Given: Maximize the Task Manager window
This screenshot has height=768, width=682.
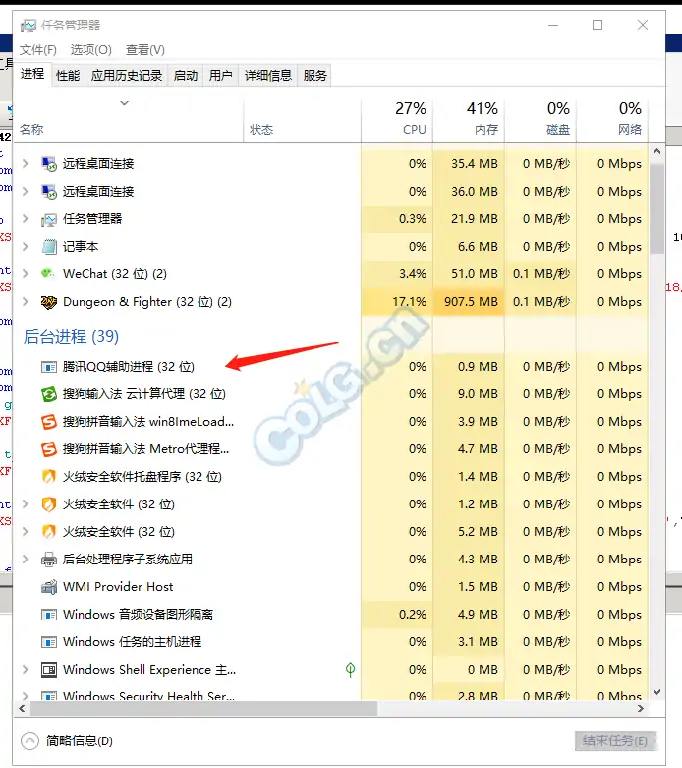Looking at the screenshot, I should [x=597, y=25].
